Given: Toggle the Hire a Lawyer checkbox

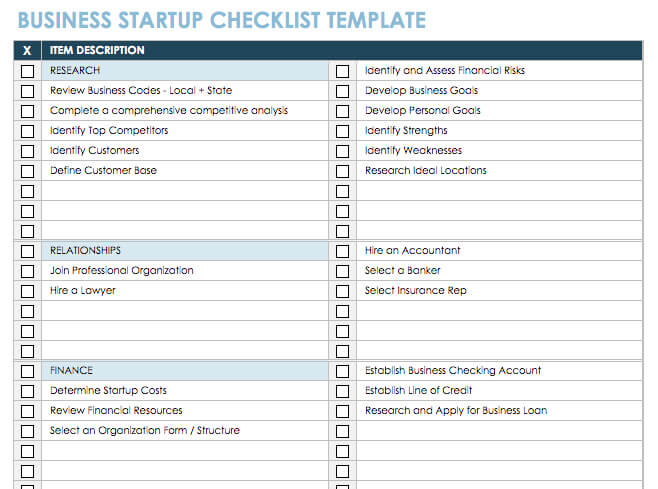Looking at the screenshot, I should pos(27,291).
